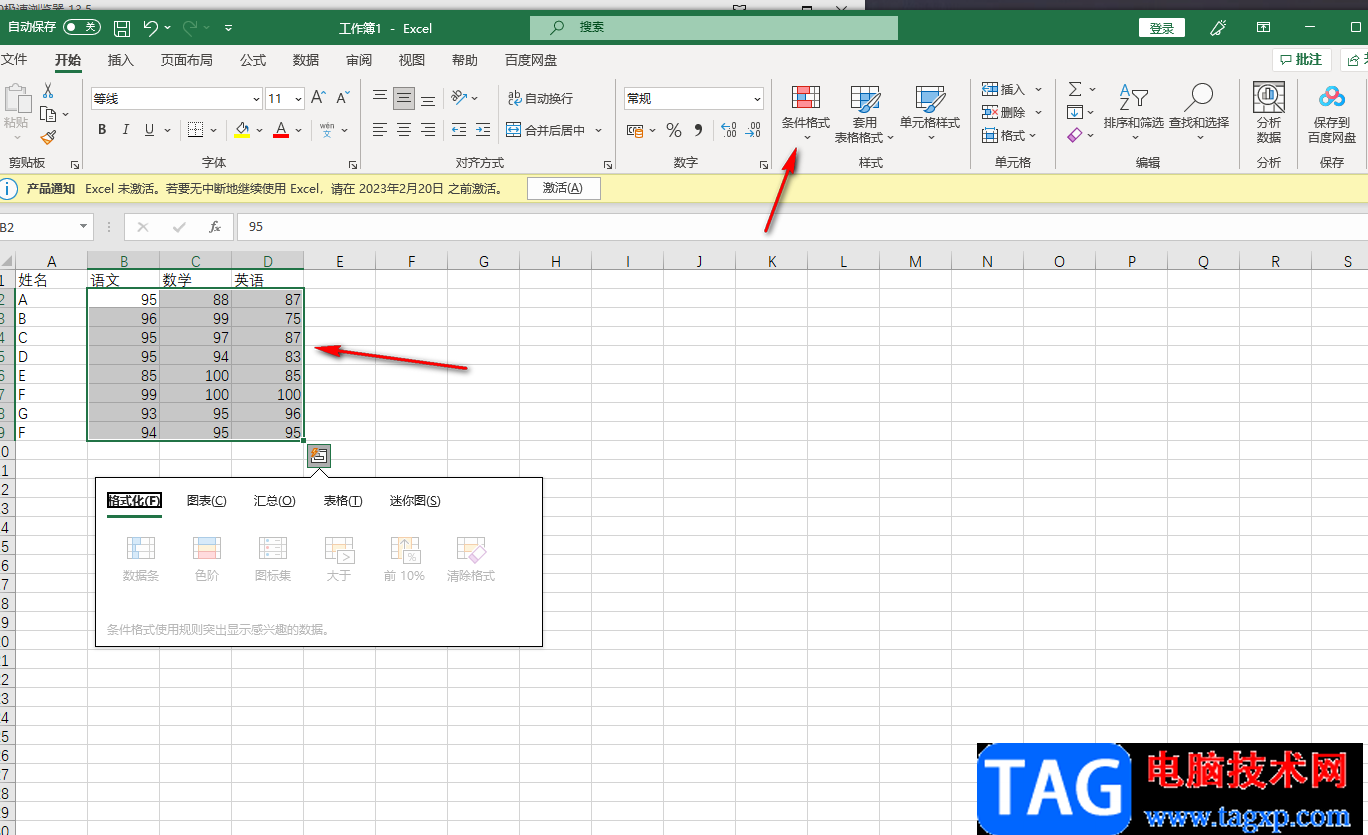The width and height of the screenshot is (1368, 835).
Task: Toggle Bold formatting
Action: coord(102,130)
